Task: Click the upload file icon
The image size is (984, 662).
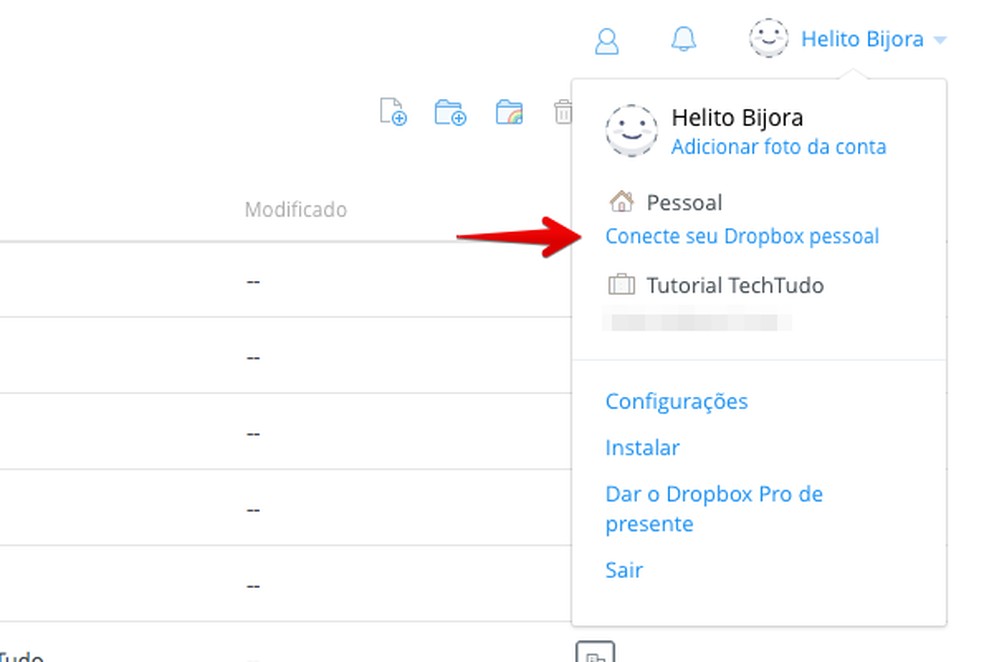Action: pyautogui.click(x=393, y=112)
